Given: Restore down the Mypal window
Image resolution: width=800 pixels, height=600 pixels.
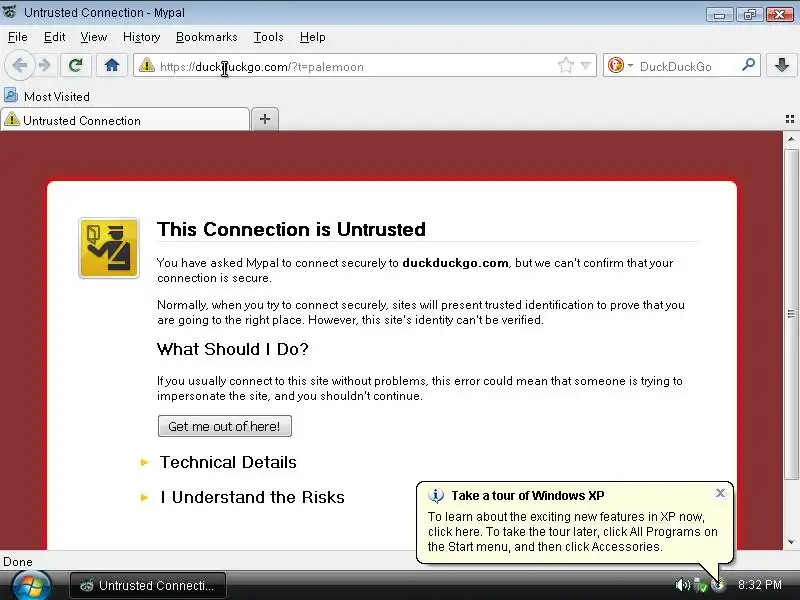Looking at the screenshot, I should tap(749, 14).
